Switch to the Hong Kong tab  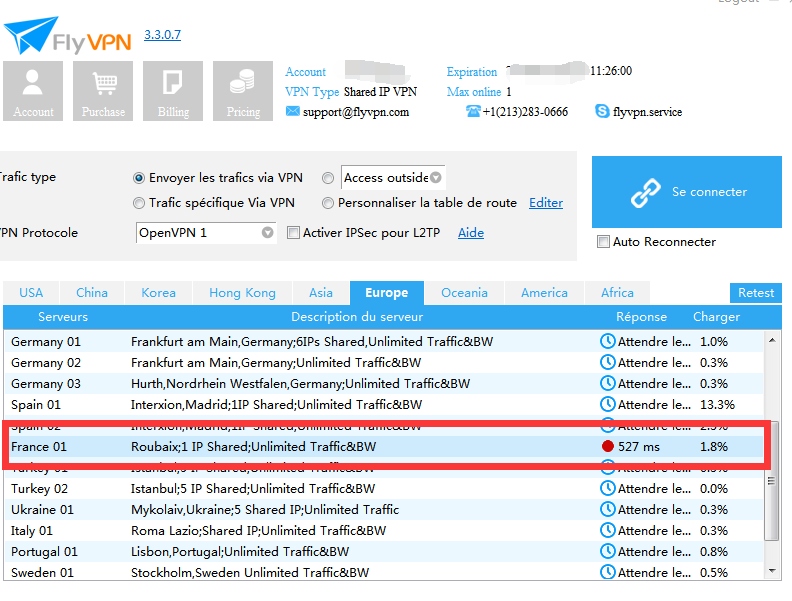click(242, 293)
